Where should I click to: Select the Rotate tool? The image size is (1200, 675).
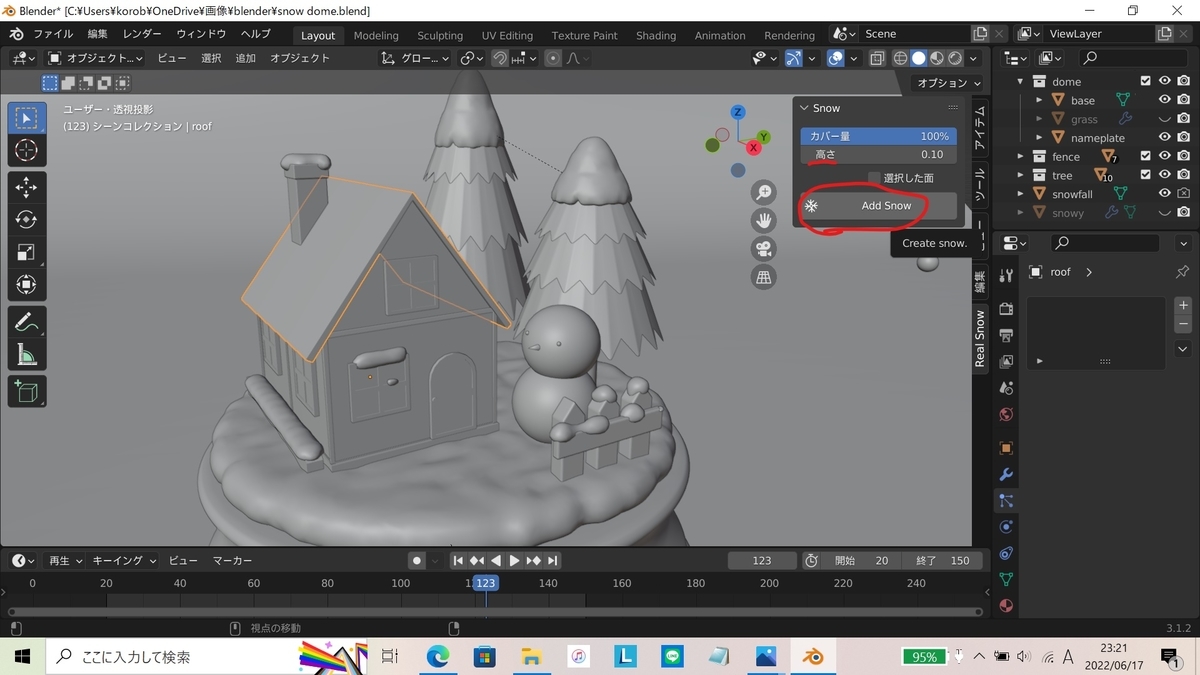(x=27, y=220)
